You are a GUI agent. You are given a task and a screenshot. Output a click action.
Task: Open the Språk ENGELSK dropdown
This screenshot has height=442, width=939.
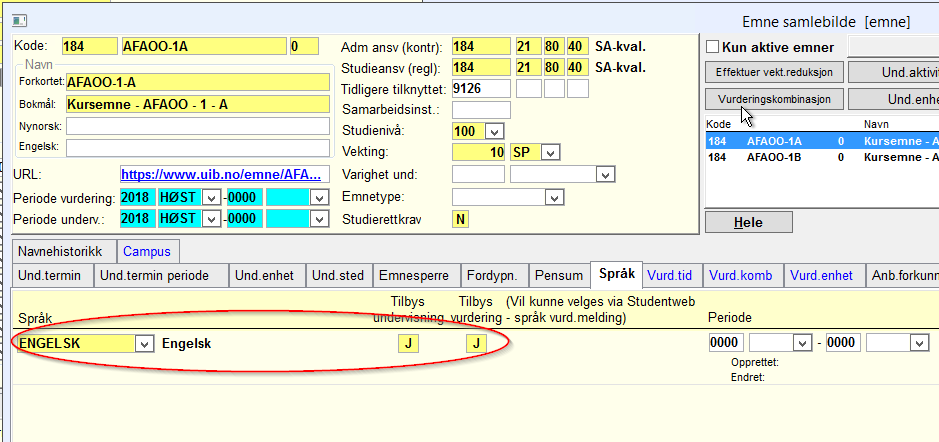pyautogui.click(x=144, y=343)
